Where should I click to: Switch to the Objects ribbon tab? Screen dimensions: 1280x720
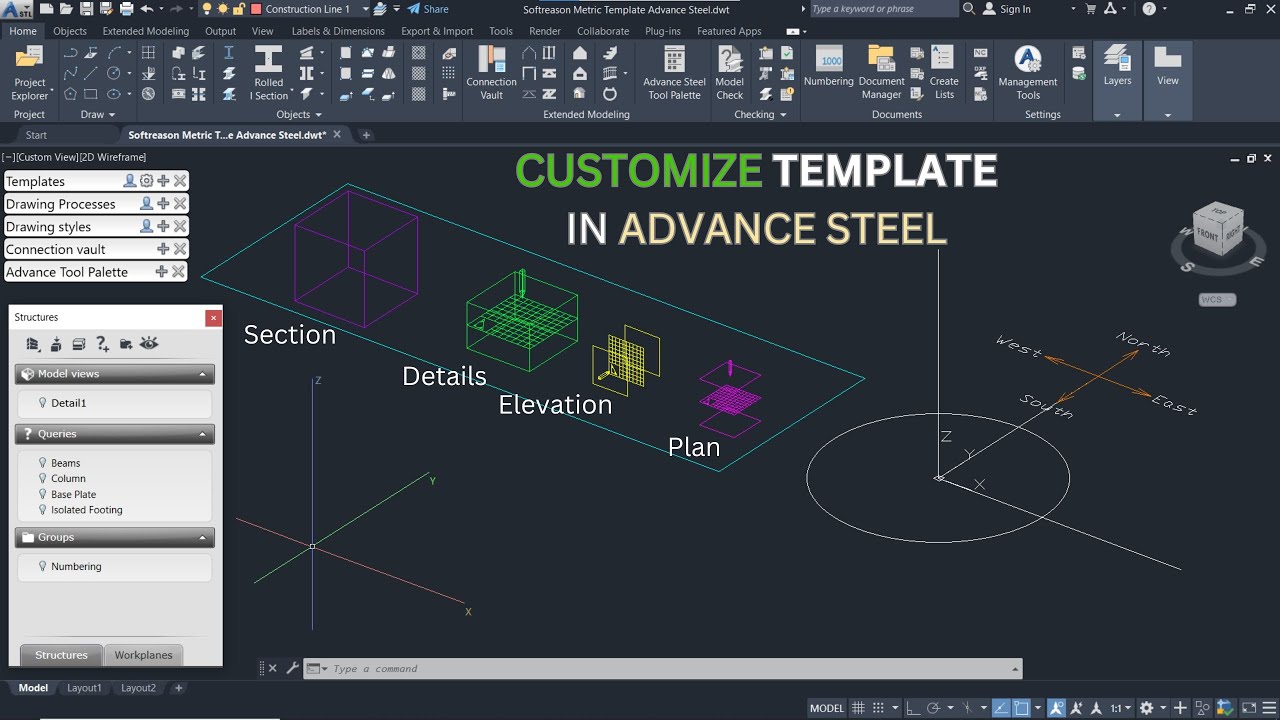70,31
